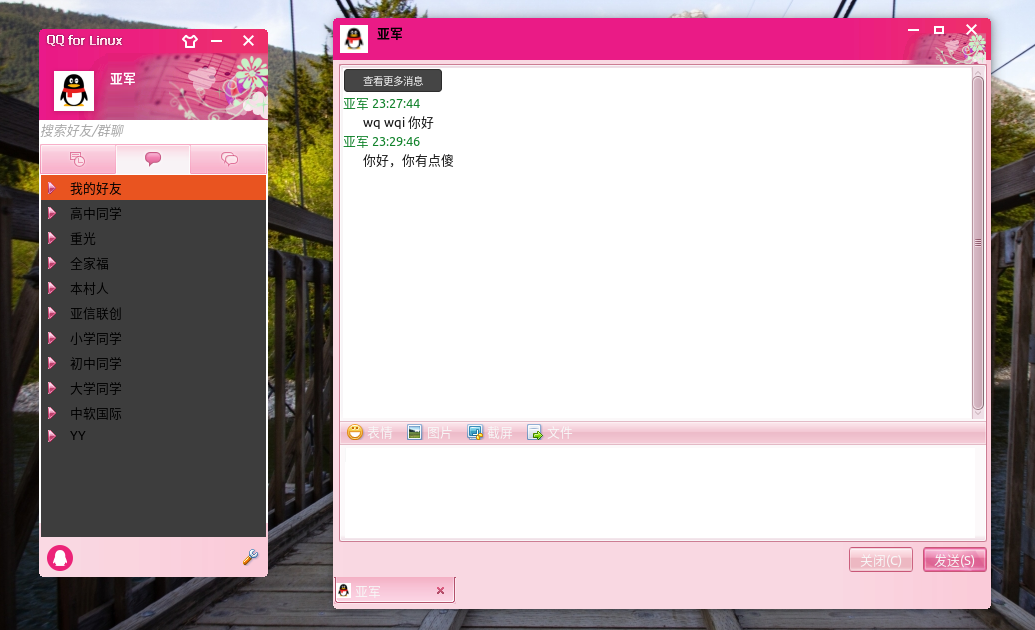Minimize the QQ for Linux main window
The image size is (1035, 630).
click(x=217, y=41)
